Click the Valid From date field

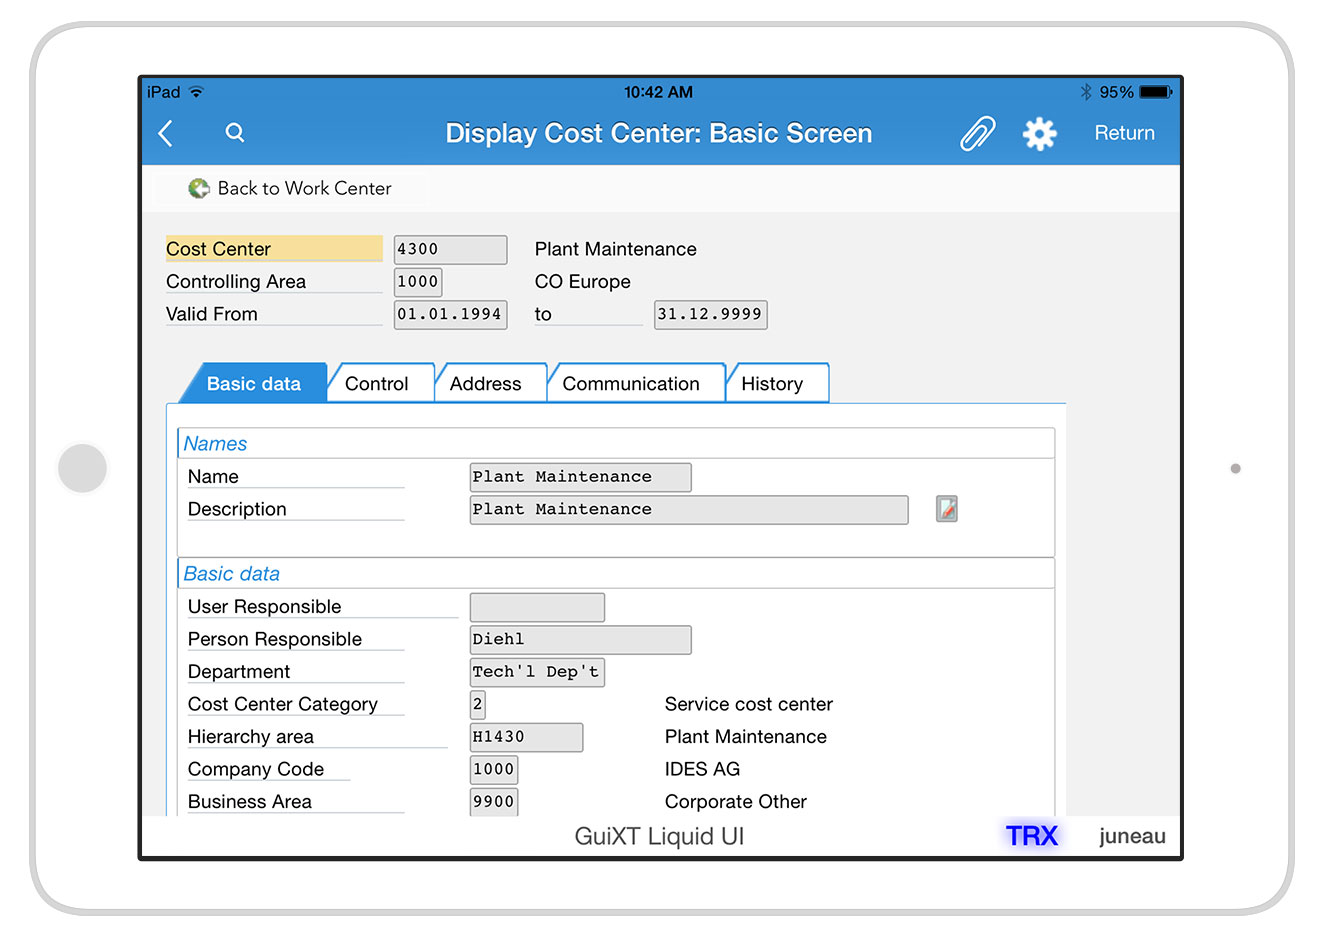[450, 314]
